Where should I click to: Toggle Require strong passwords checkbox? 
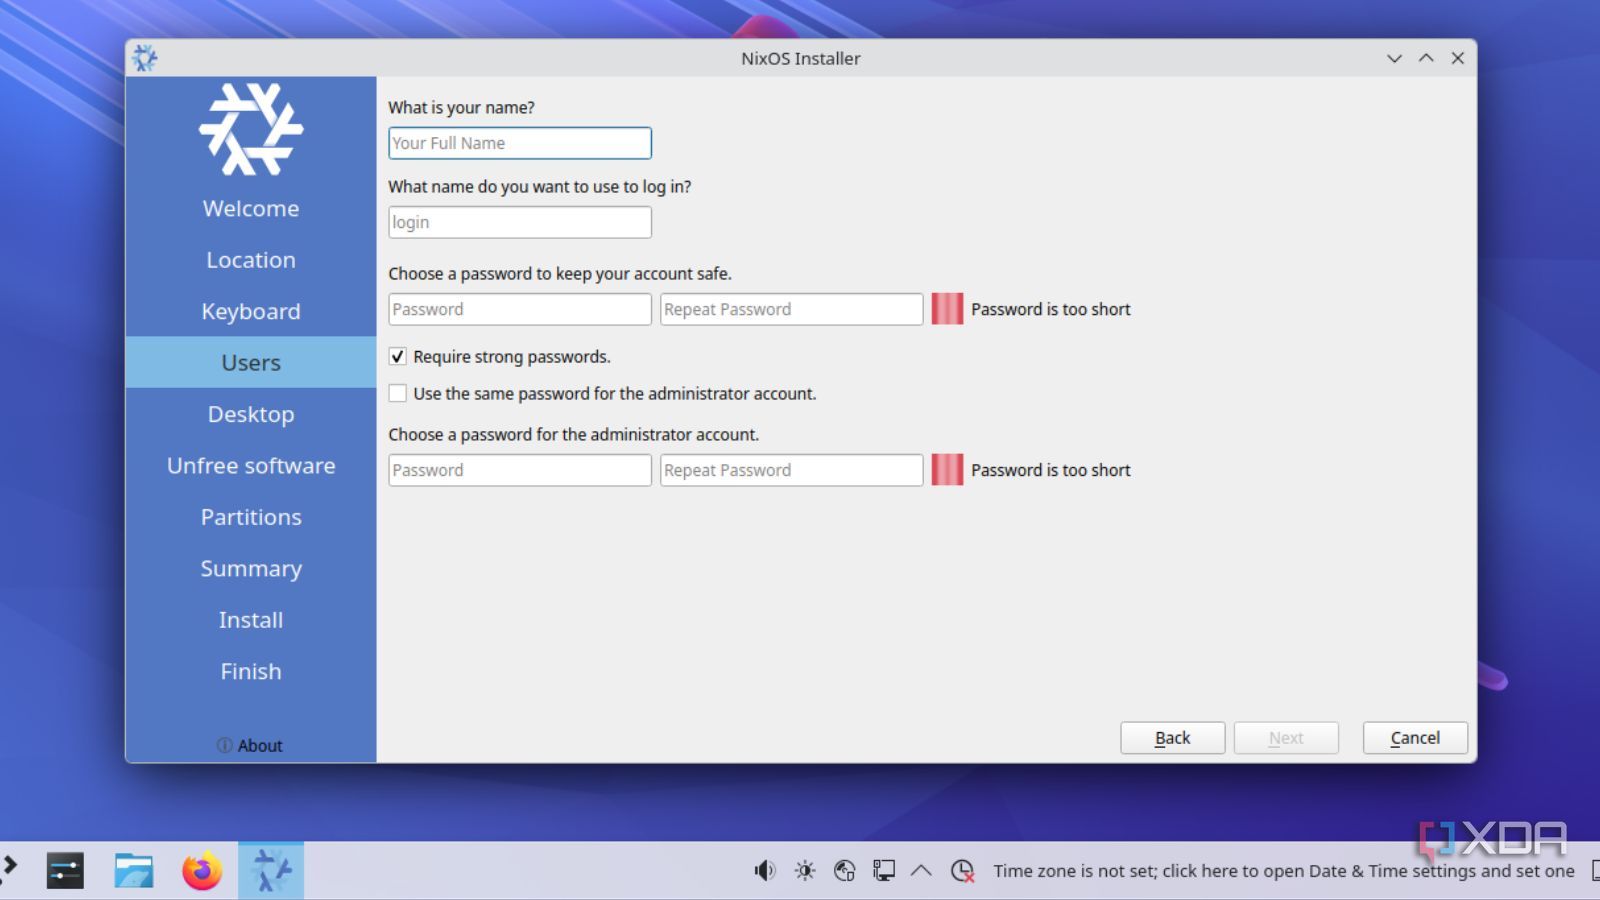(x=398, y=357)
